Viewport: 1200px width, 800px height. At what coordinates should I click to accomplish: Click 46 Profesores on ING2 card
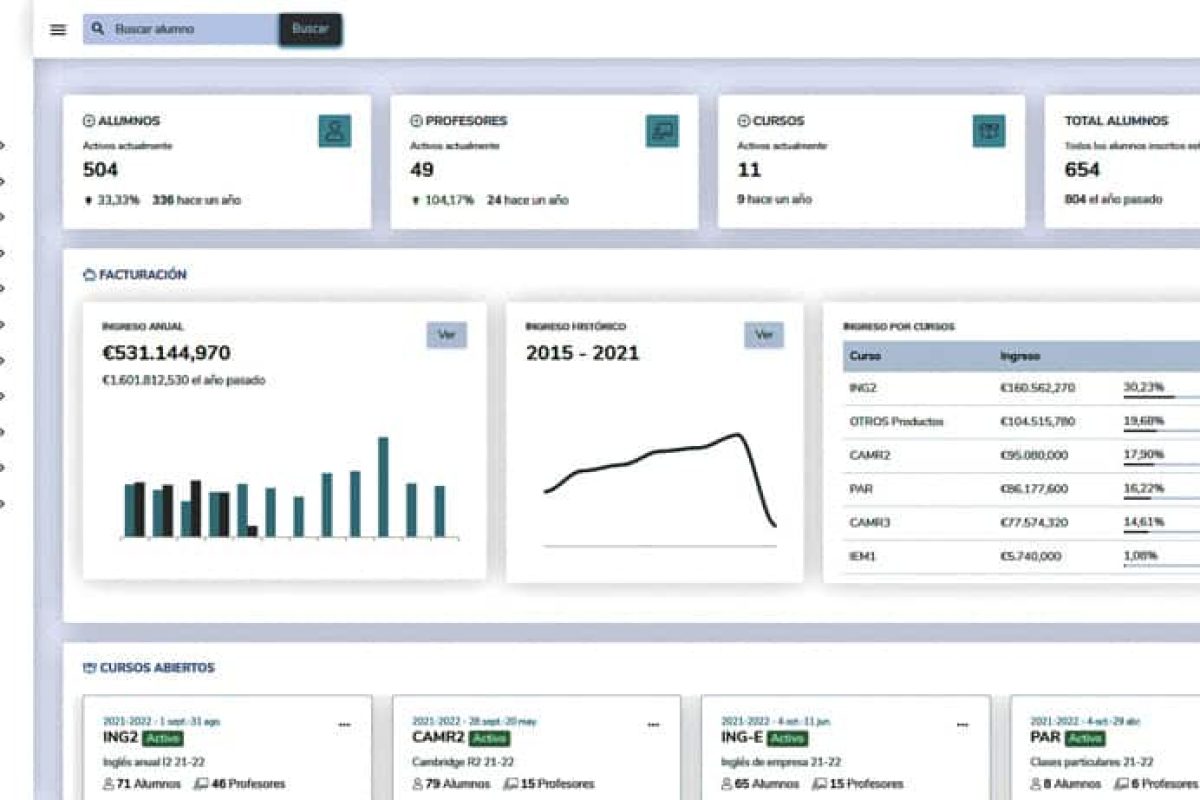248,784
